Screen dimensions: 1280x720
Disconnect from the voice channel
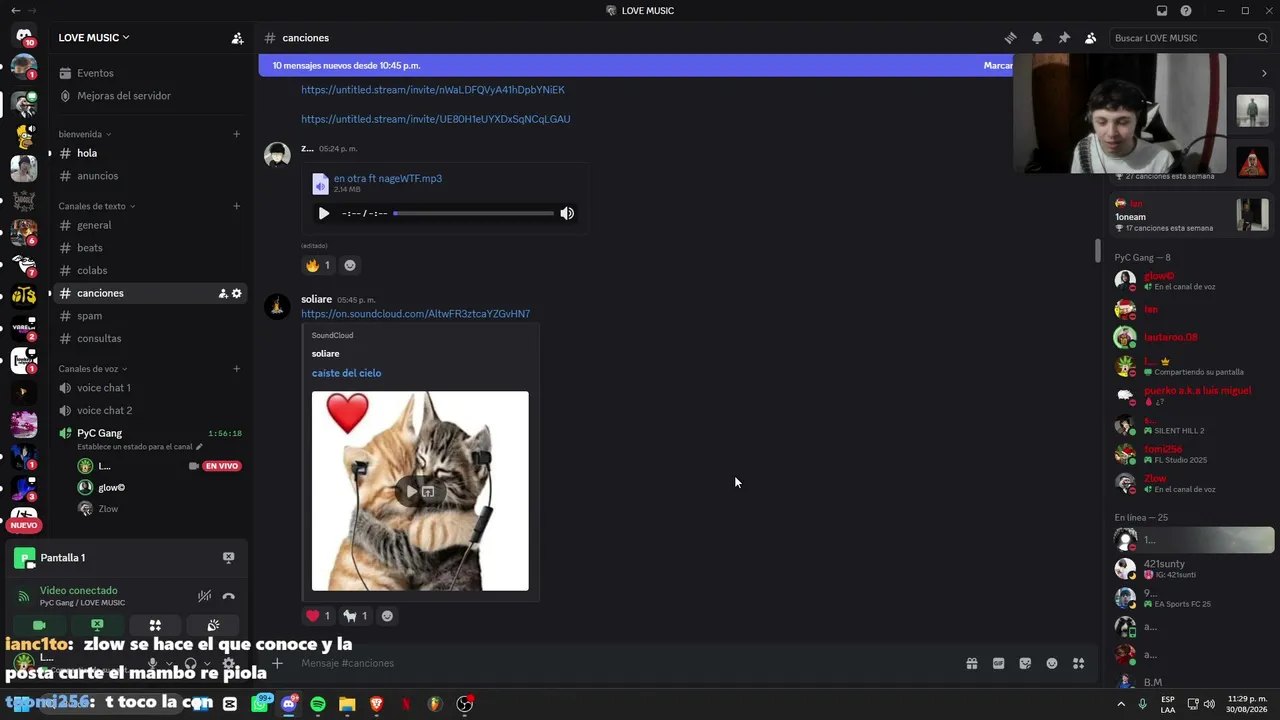(228, 596)
